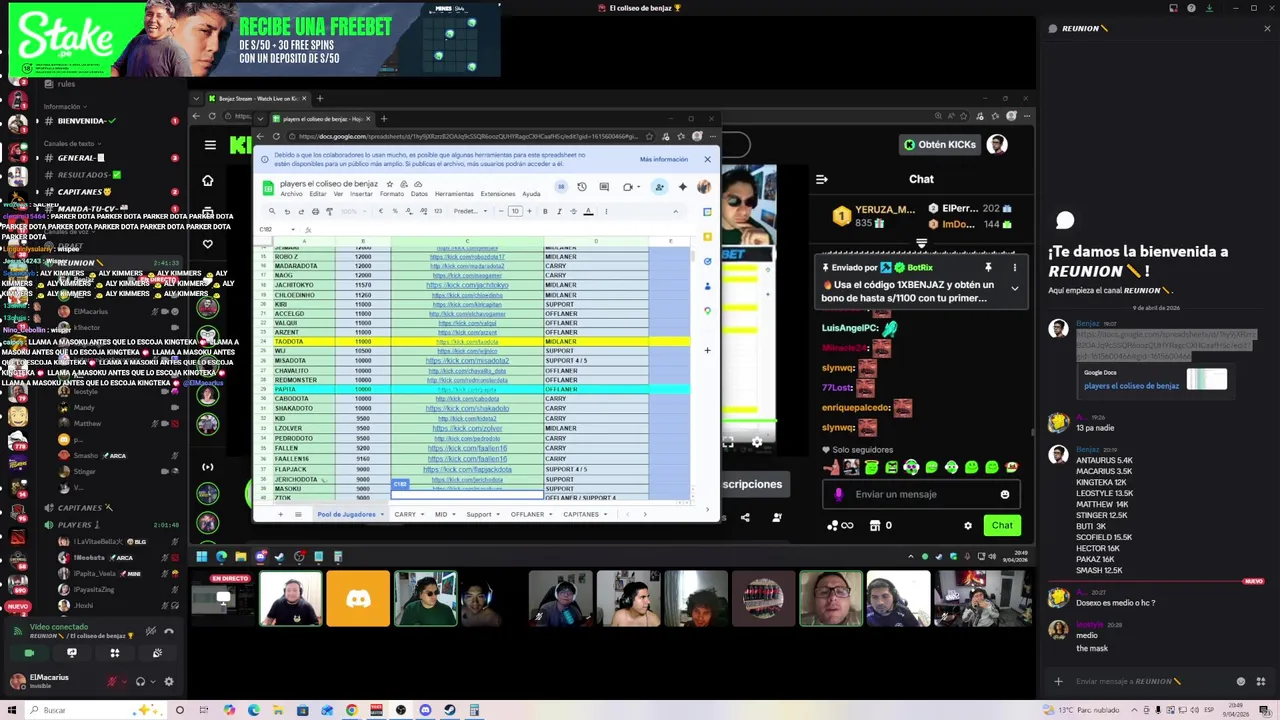Open Formato menu in Google Sheets

coord(392,194)
